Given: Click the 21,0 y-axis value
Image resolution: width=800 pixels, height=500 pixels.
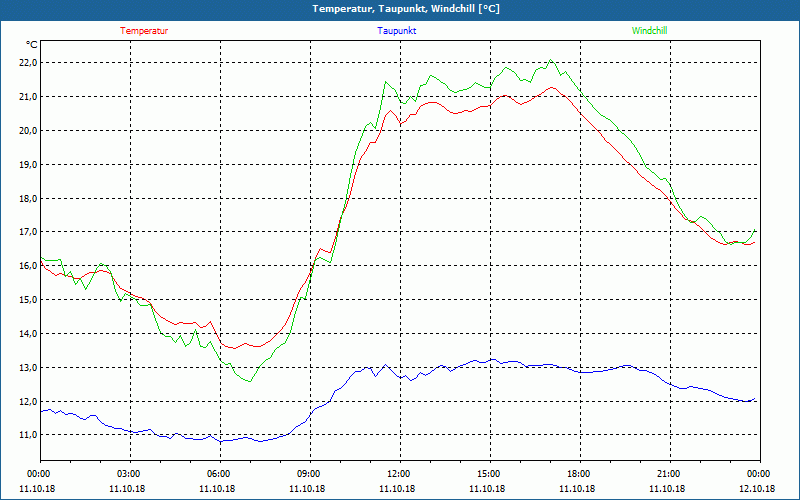Looking at the screenshot, I should click(29, 96).
